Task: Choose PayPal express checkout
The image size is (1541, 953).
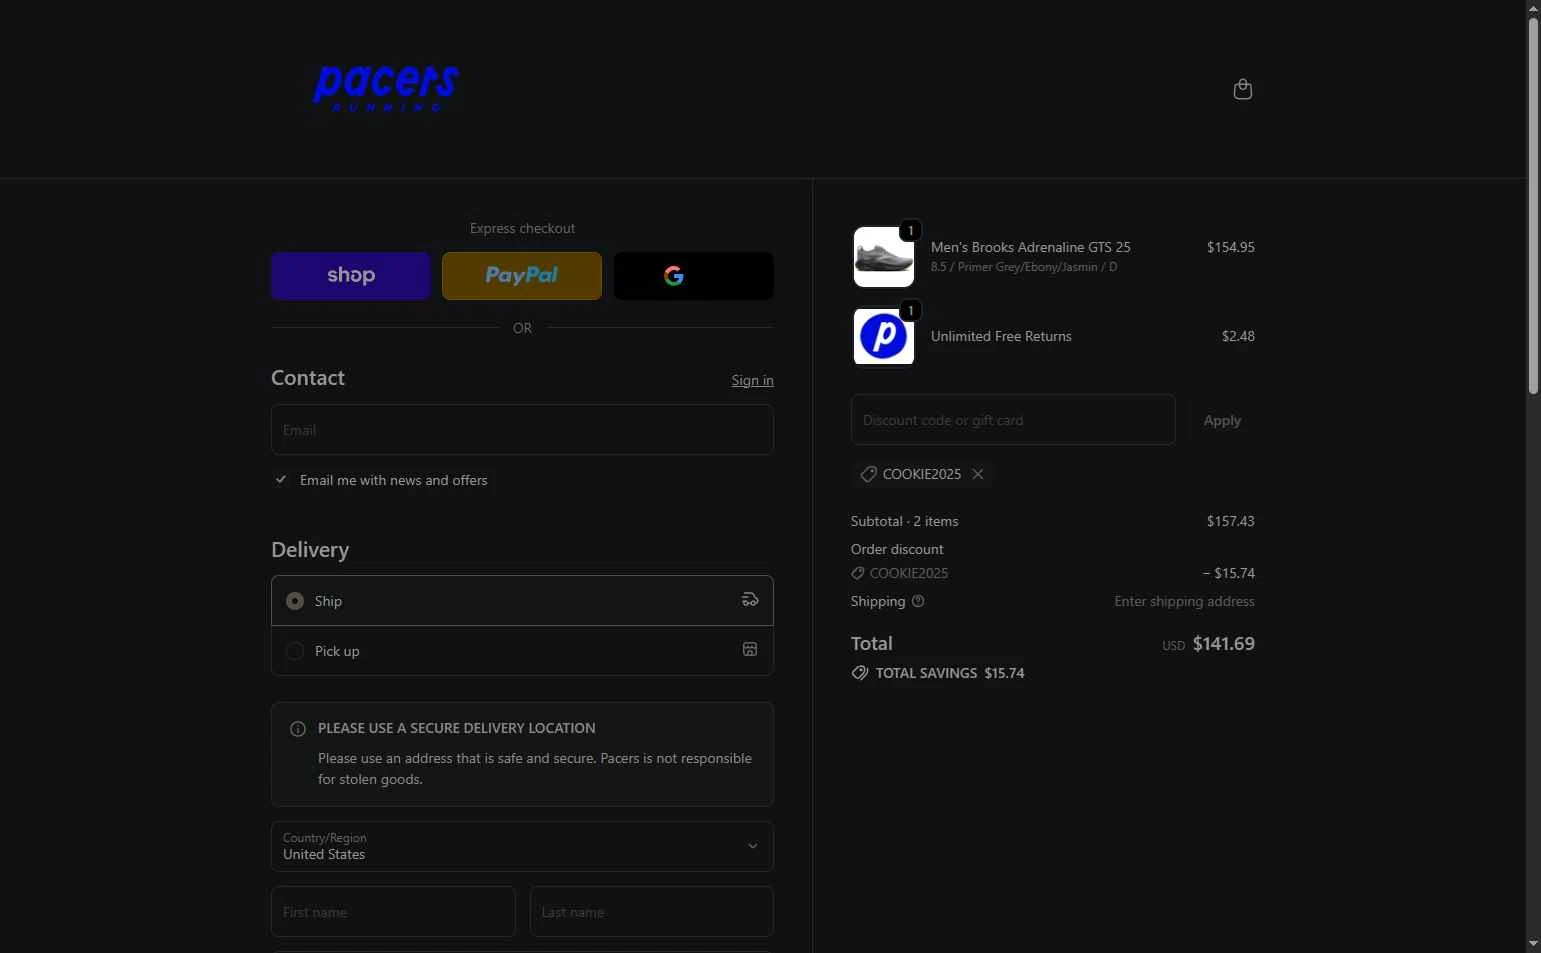Action: (522, 276)
